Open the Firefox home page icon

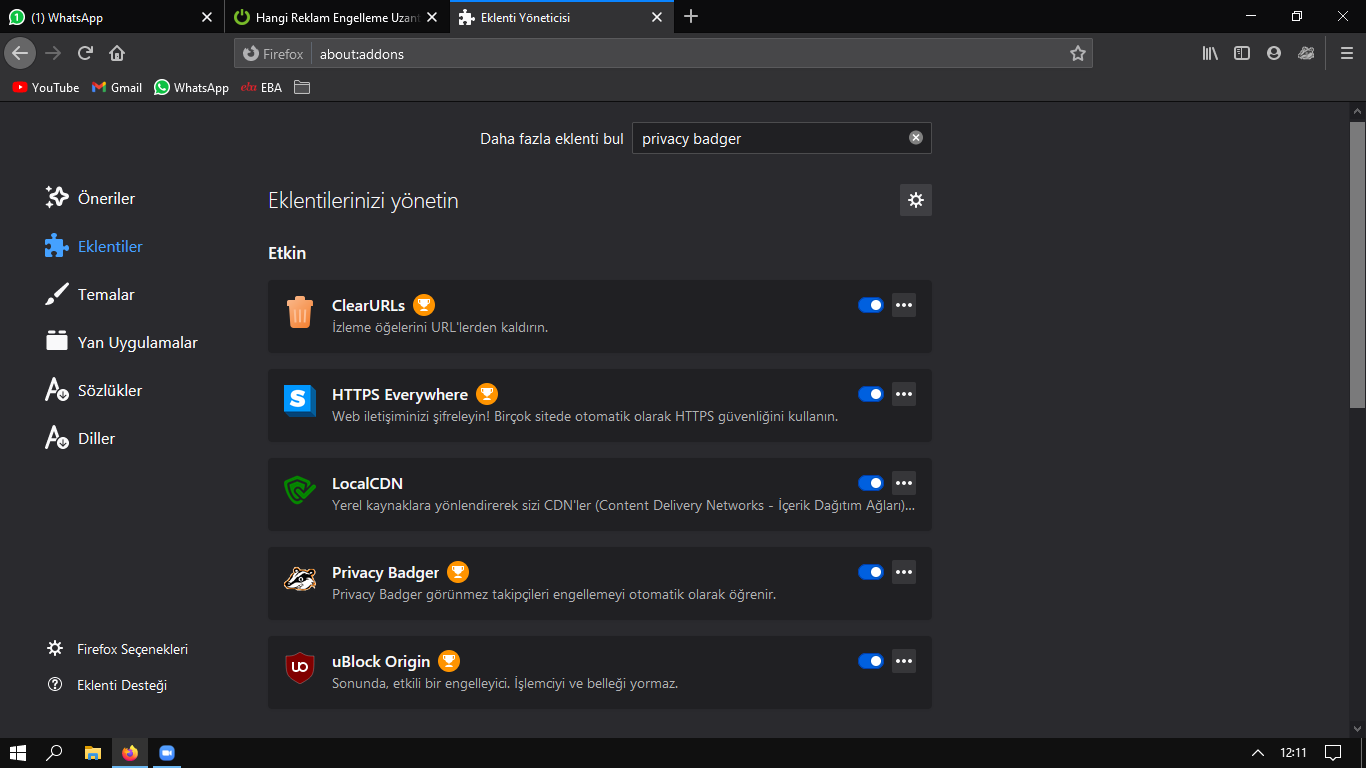pyautogui.click(x=117, y=53)
